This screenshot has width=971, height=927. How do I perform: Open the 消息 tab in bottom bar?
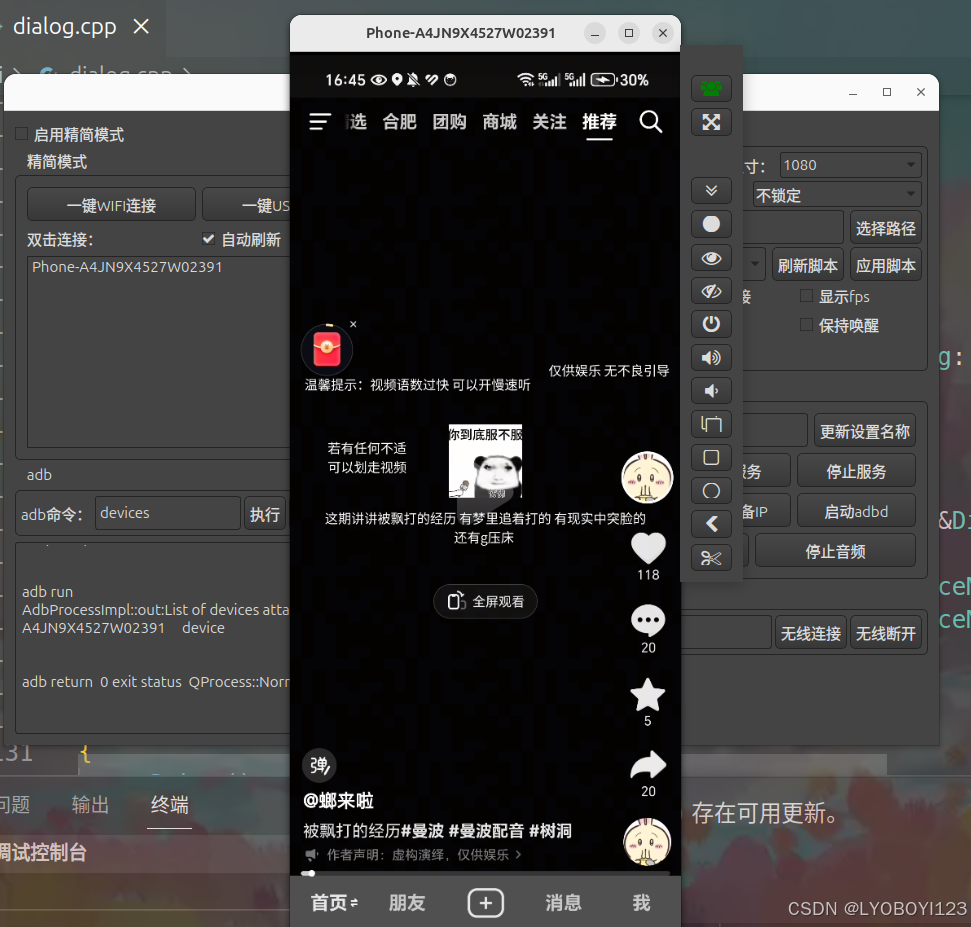[564, 903]
